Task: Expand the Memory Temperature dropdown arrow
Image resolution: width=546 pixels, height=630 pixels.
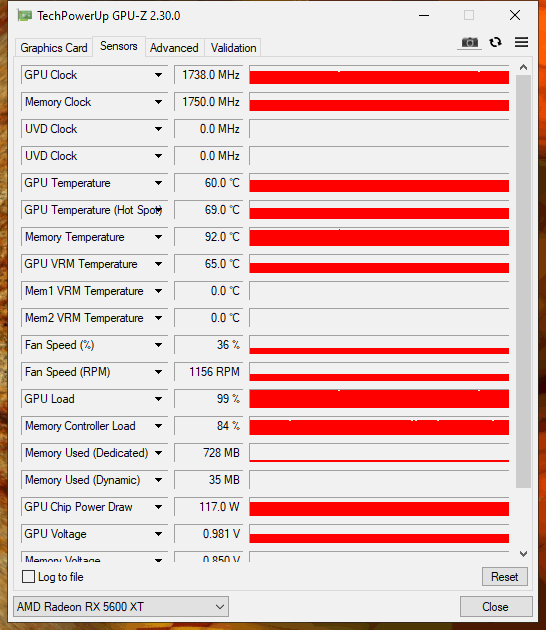Action: click(x=159, y=237)
